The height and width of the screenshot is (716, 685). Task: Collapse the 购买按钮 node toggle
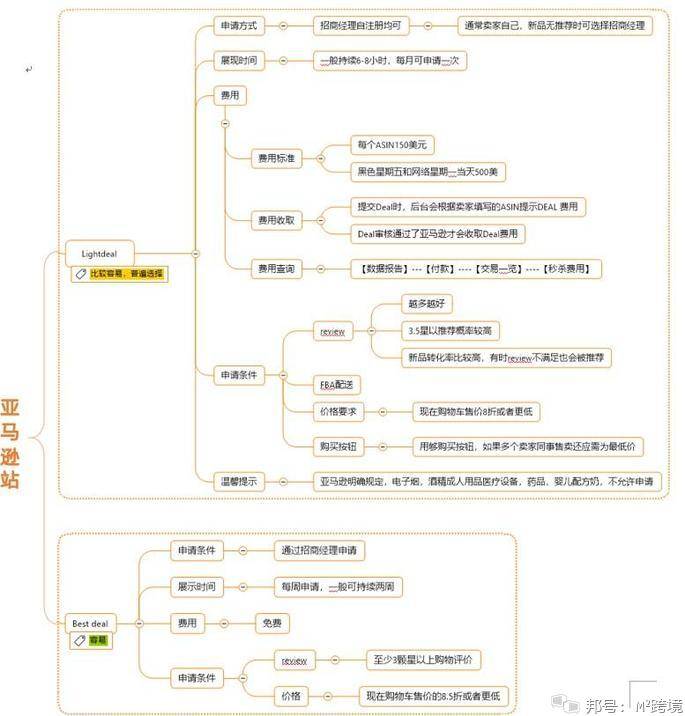click(383, 447)
